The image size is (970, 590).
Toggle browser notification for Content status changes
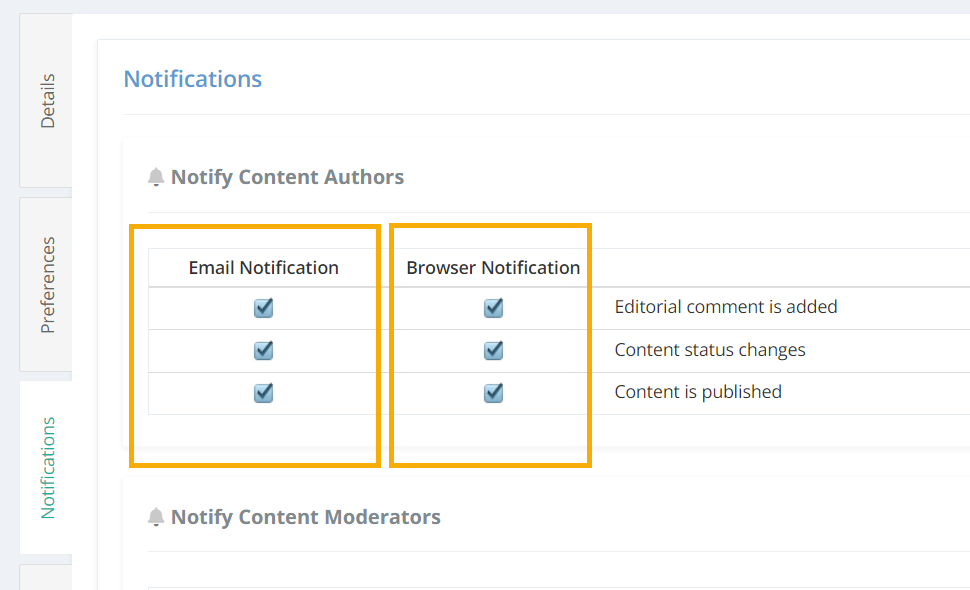[493, 350]
